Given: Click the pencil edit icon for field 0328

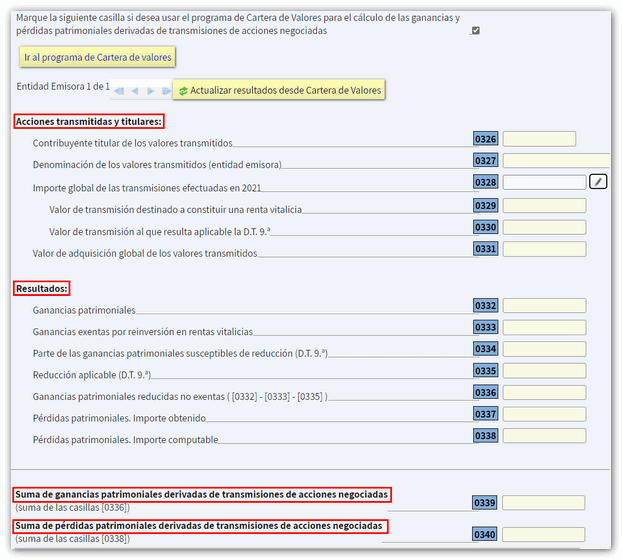Looking at the screenshot, I should 597,182.
